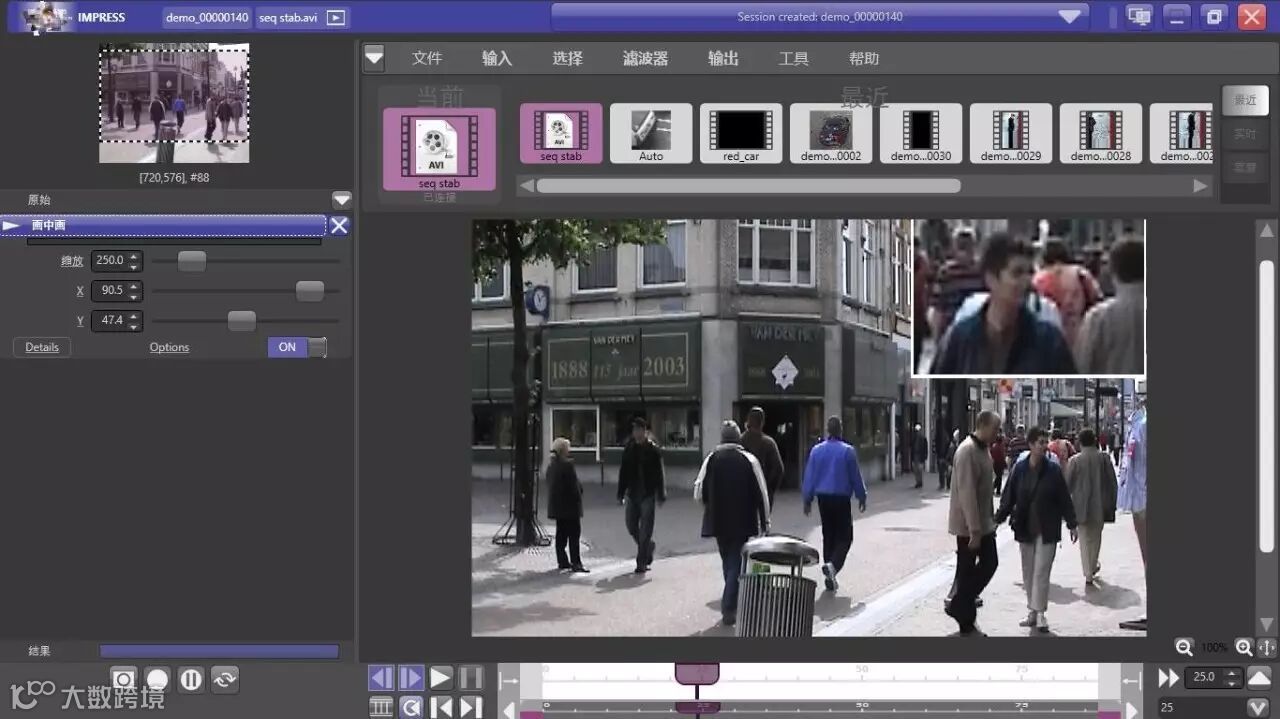The width and height of the screenshot is (1280, 719).
Task: Select the current seq stab AVI source
Action: tap(439, 149)
